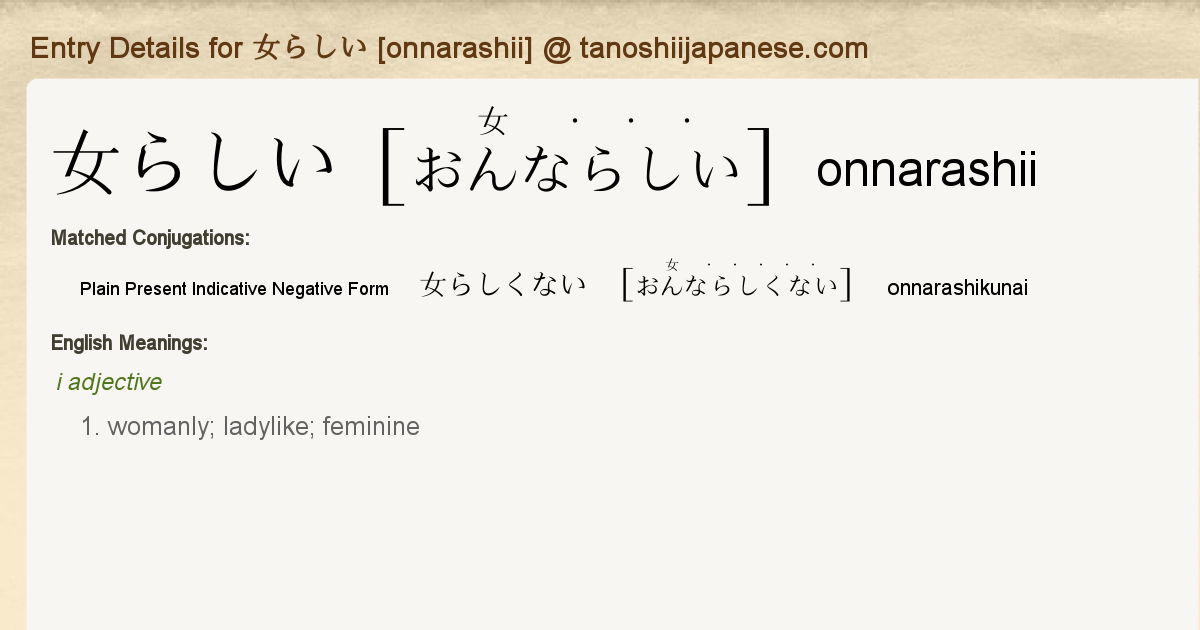Click the large romaji 'onnarashii'
1200x630 pixels.
(x=926, y=171)
